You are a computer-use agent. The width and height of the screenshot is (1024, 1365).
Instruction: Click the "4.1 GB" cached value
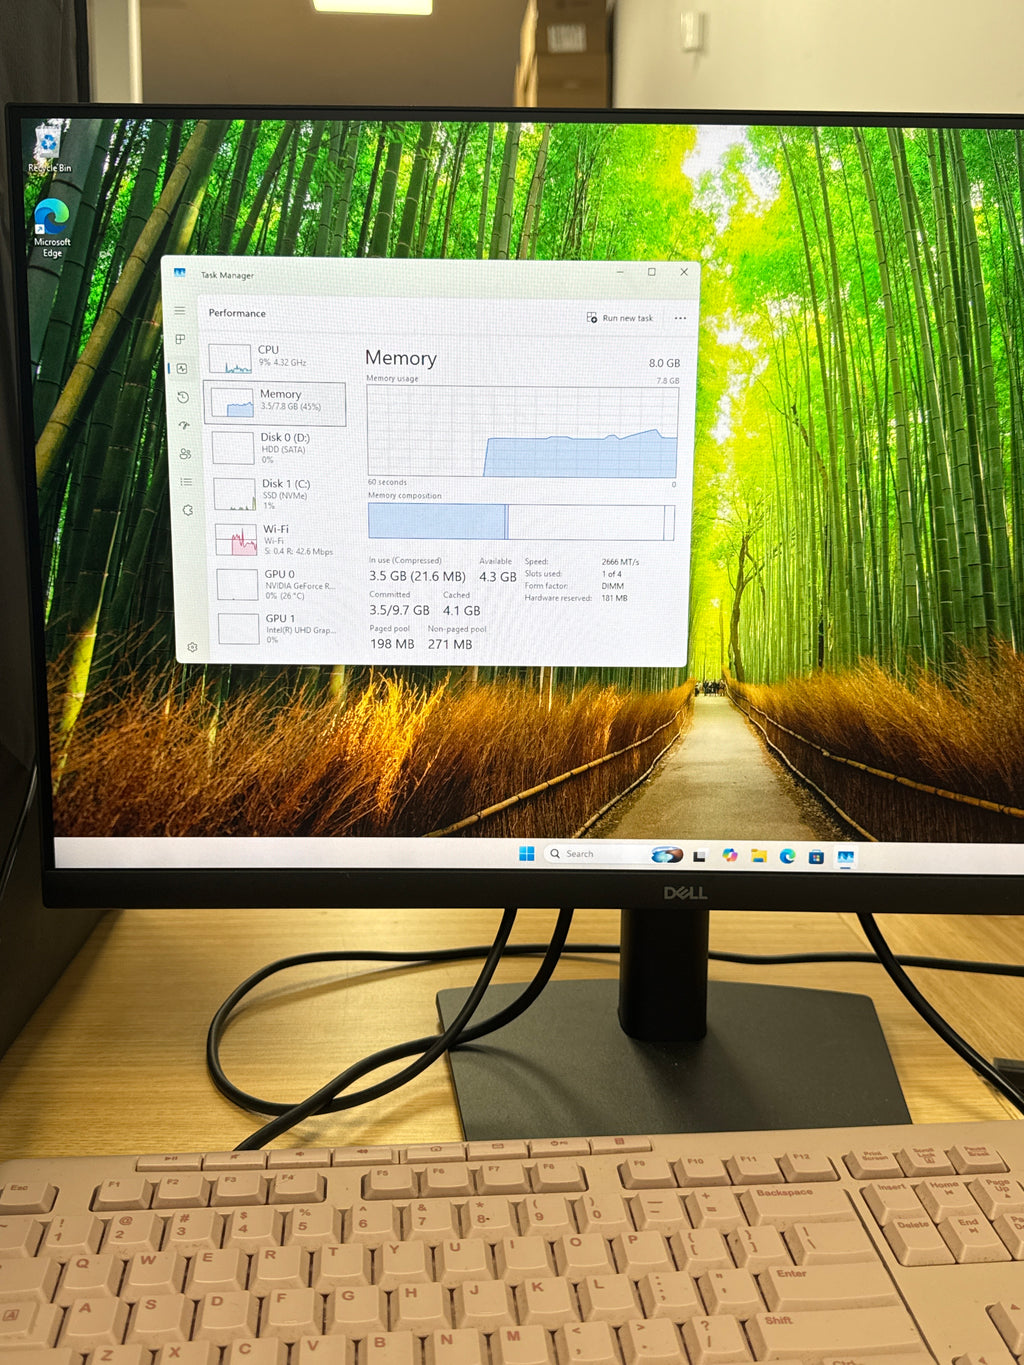pos(462,610)
